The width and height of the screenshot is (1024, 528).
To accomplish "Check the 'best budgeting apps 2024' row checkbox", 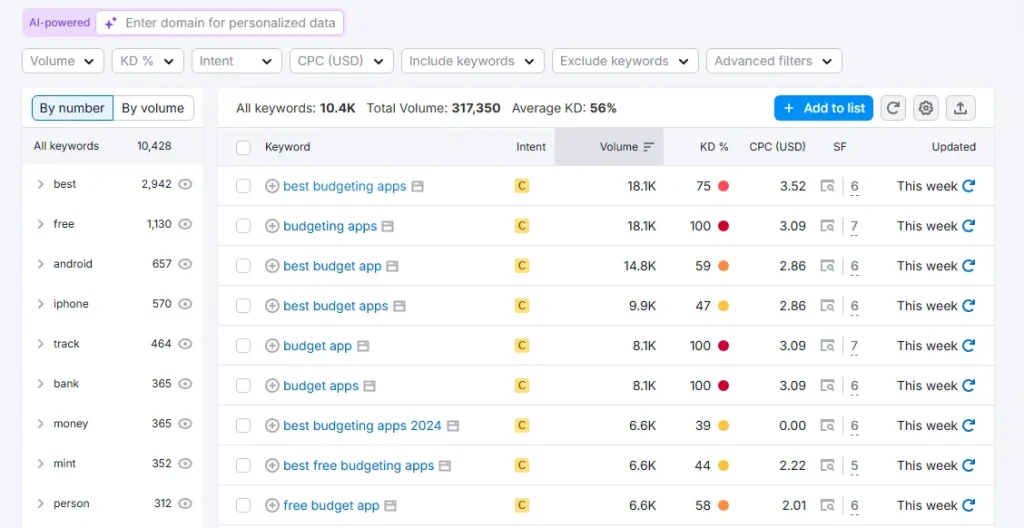I will pyautogui.click(x=243, y=425).
